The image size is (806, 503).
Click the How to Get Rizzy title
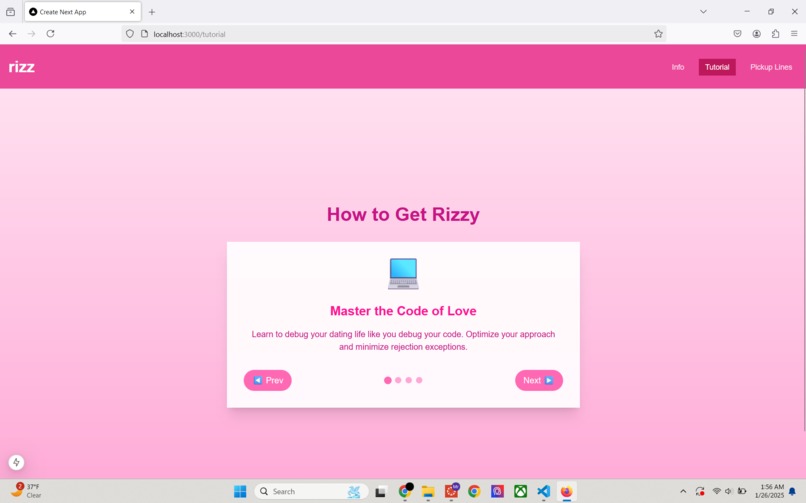pos(403,214)
